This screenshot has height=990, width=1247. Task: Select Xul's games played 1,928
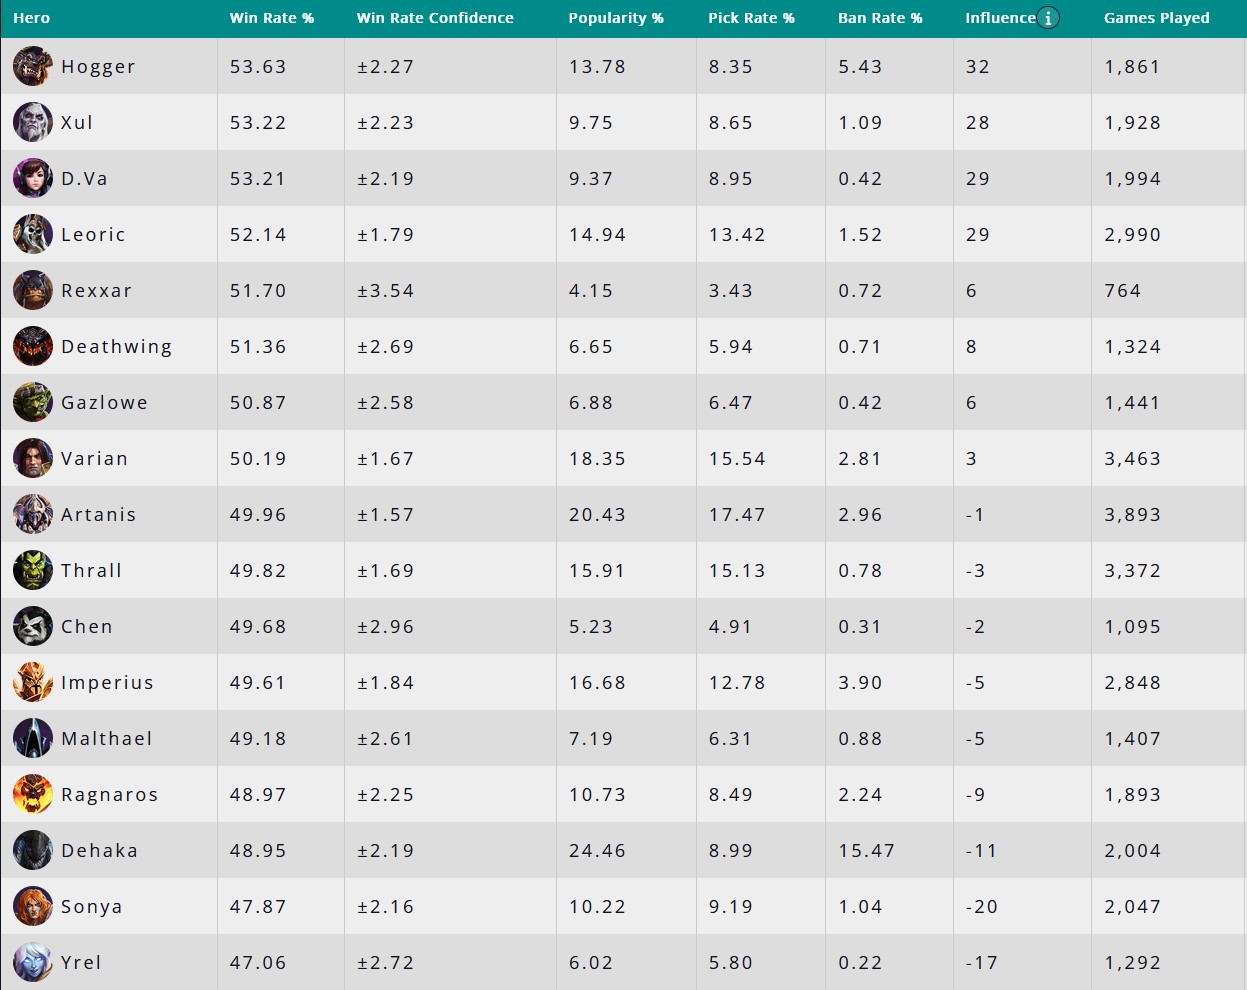coord(1133,123)
